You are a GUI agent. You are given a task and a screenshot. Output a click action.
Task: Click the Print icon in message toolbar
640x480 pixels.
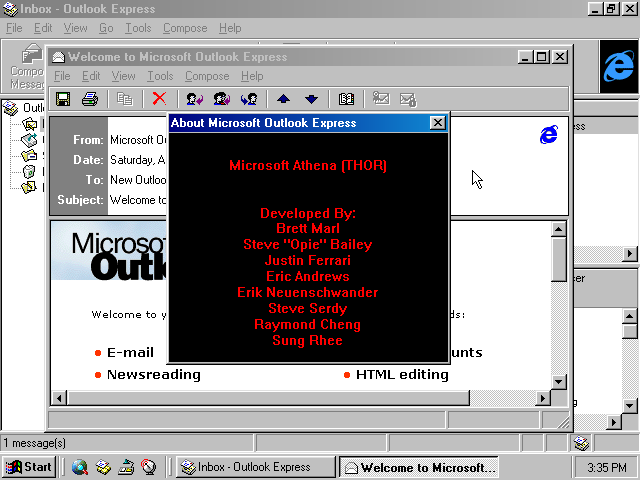click(90, 99)
